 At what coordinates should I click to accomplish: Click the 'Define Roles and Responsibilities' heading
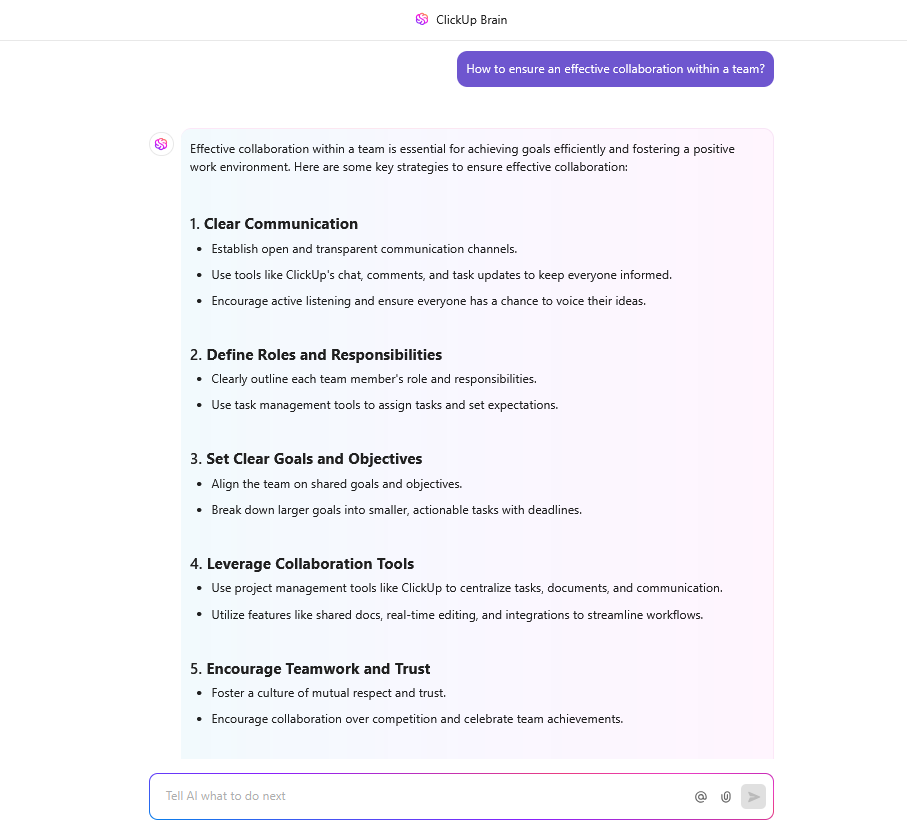[324, 355]
